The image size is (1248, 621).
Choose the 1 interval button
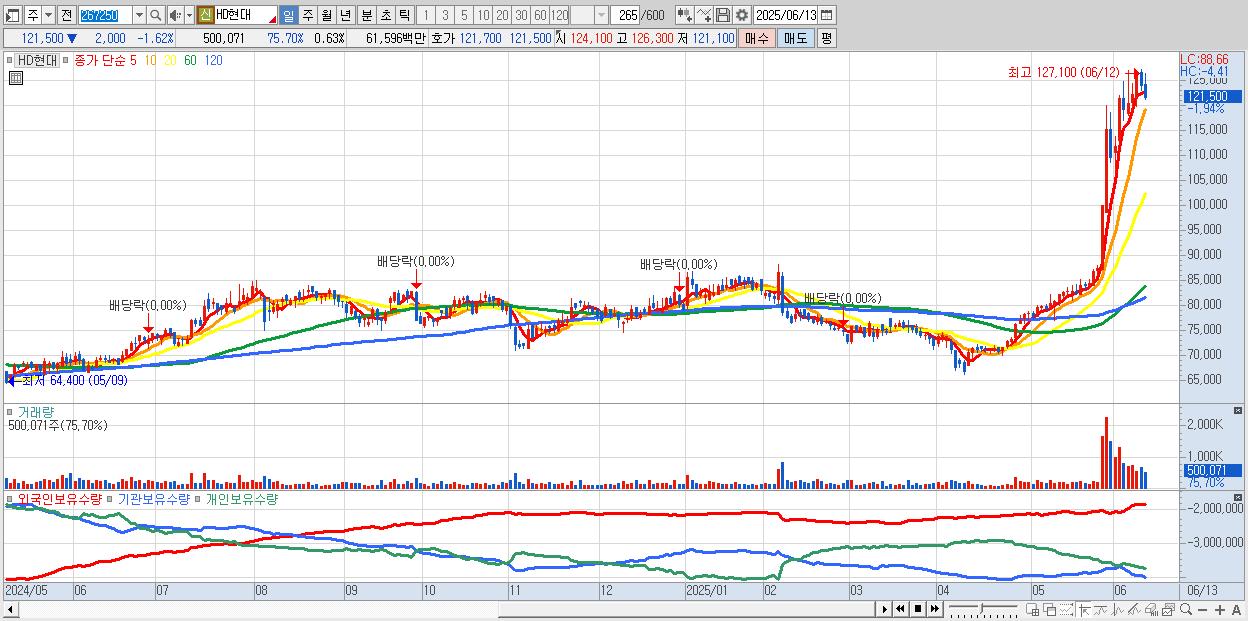click(x=426, y=15)
